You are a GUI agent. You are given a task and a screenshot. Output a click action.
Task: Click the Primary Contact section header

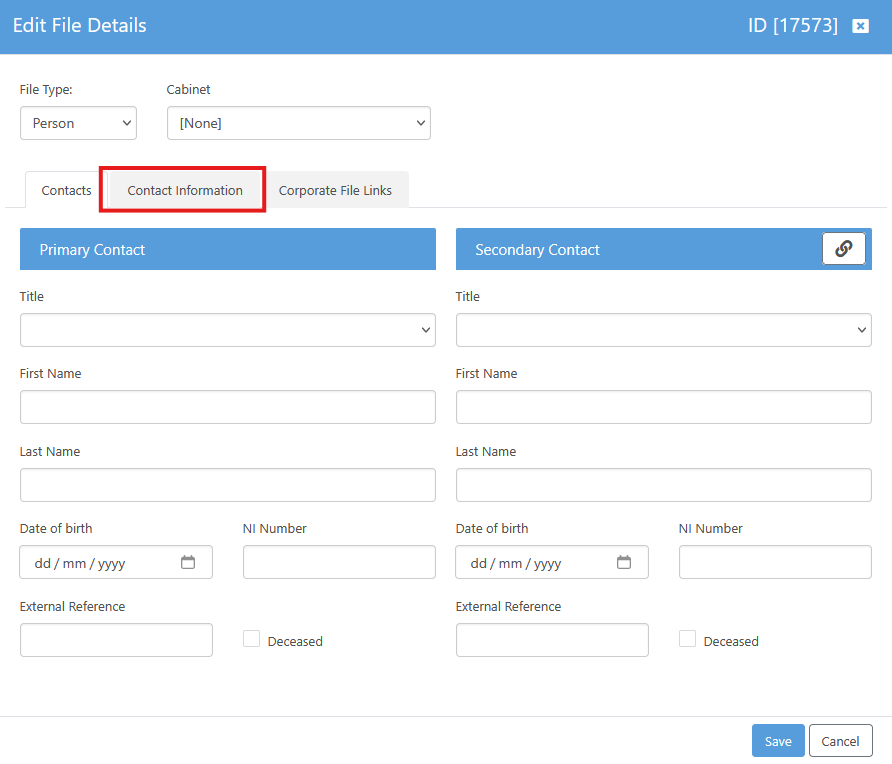(x=228, y=249)
